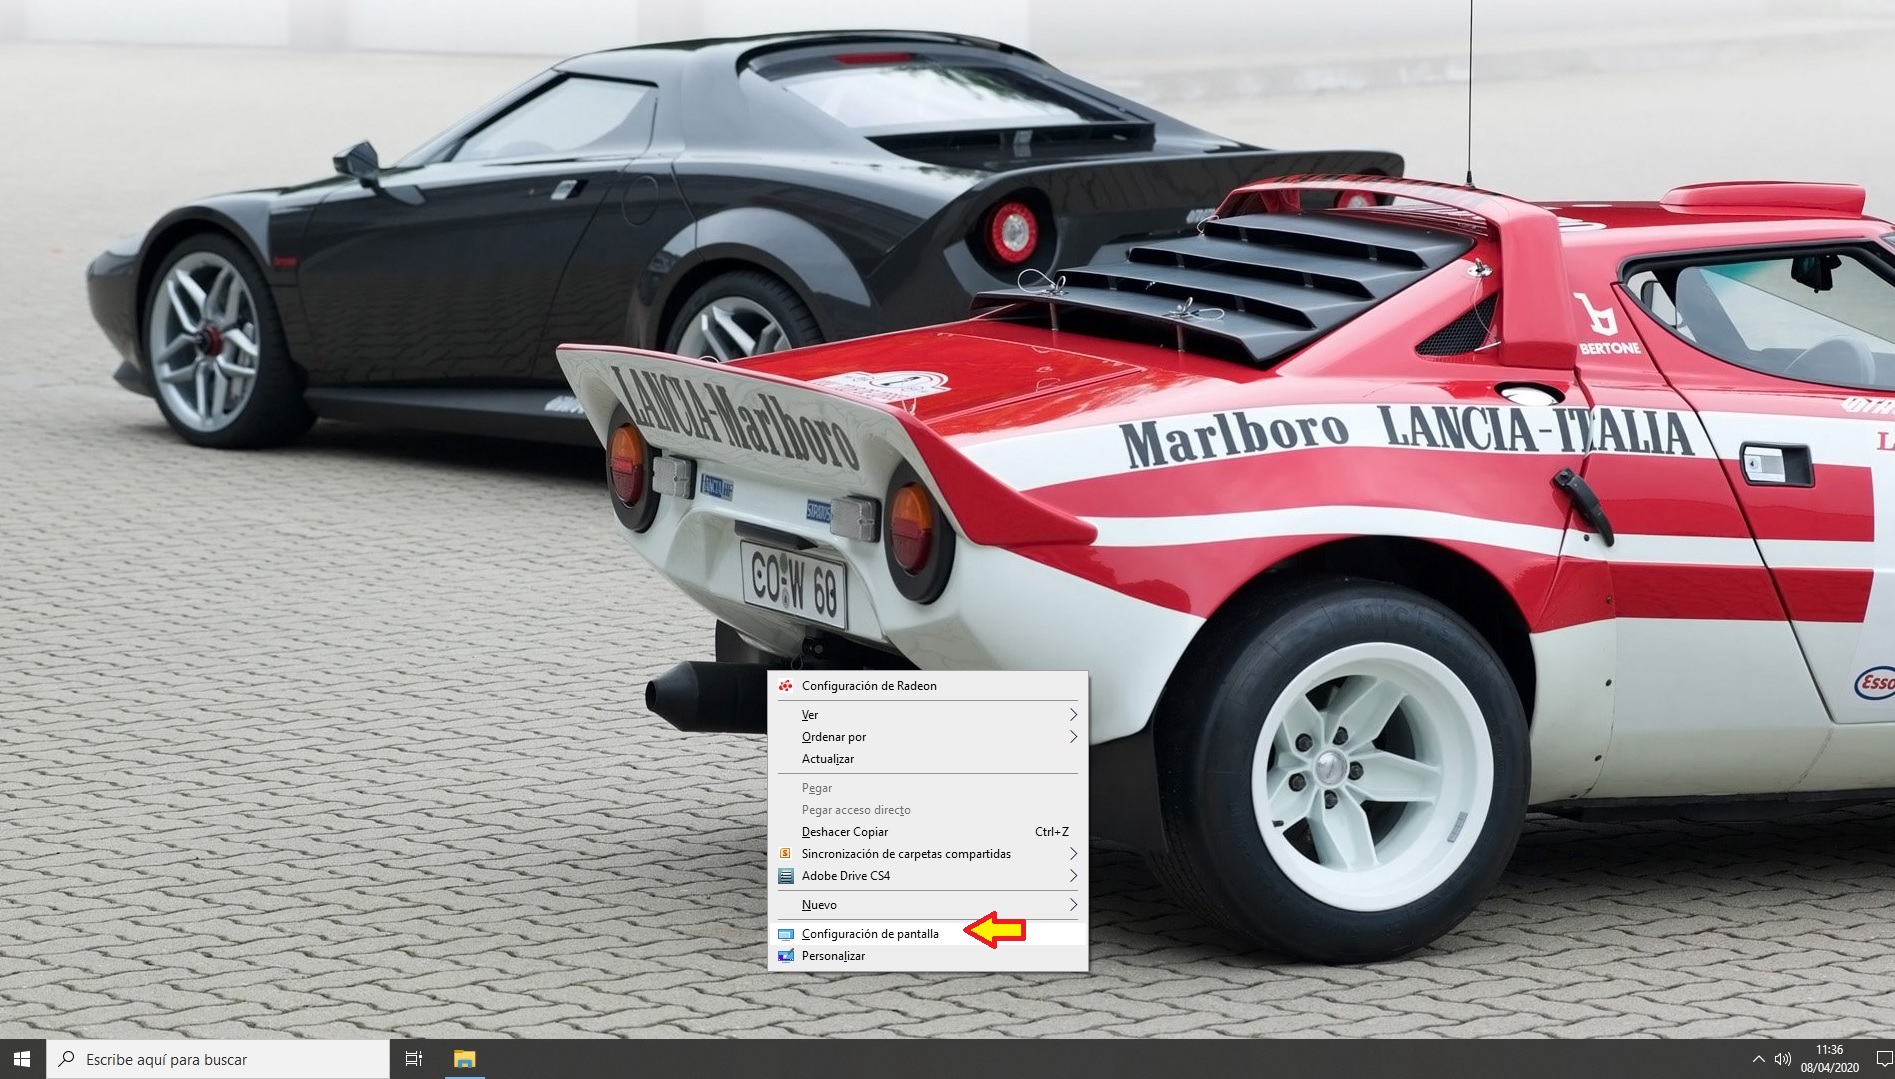Select Configuración de pantalla
This screenshot has height=1079, width=1895.
[x=927, y=934]
